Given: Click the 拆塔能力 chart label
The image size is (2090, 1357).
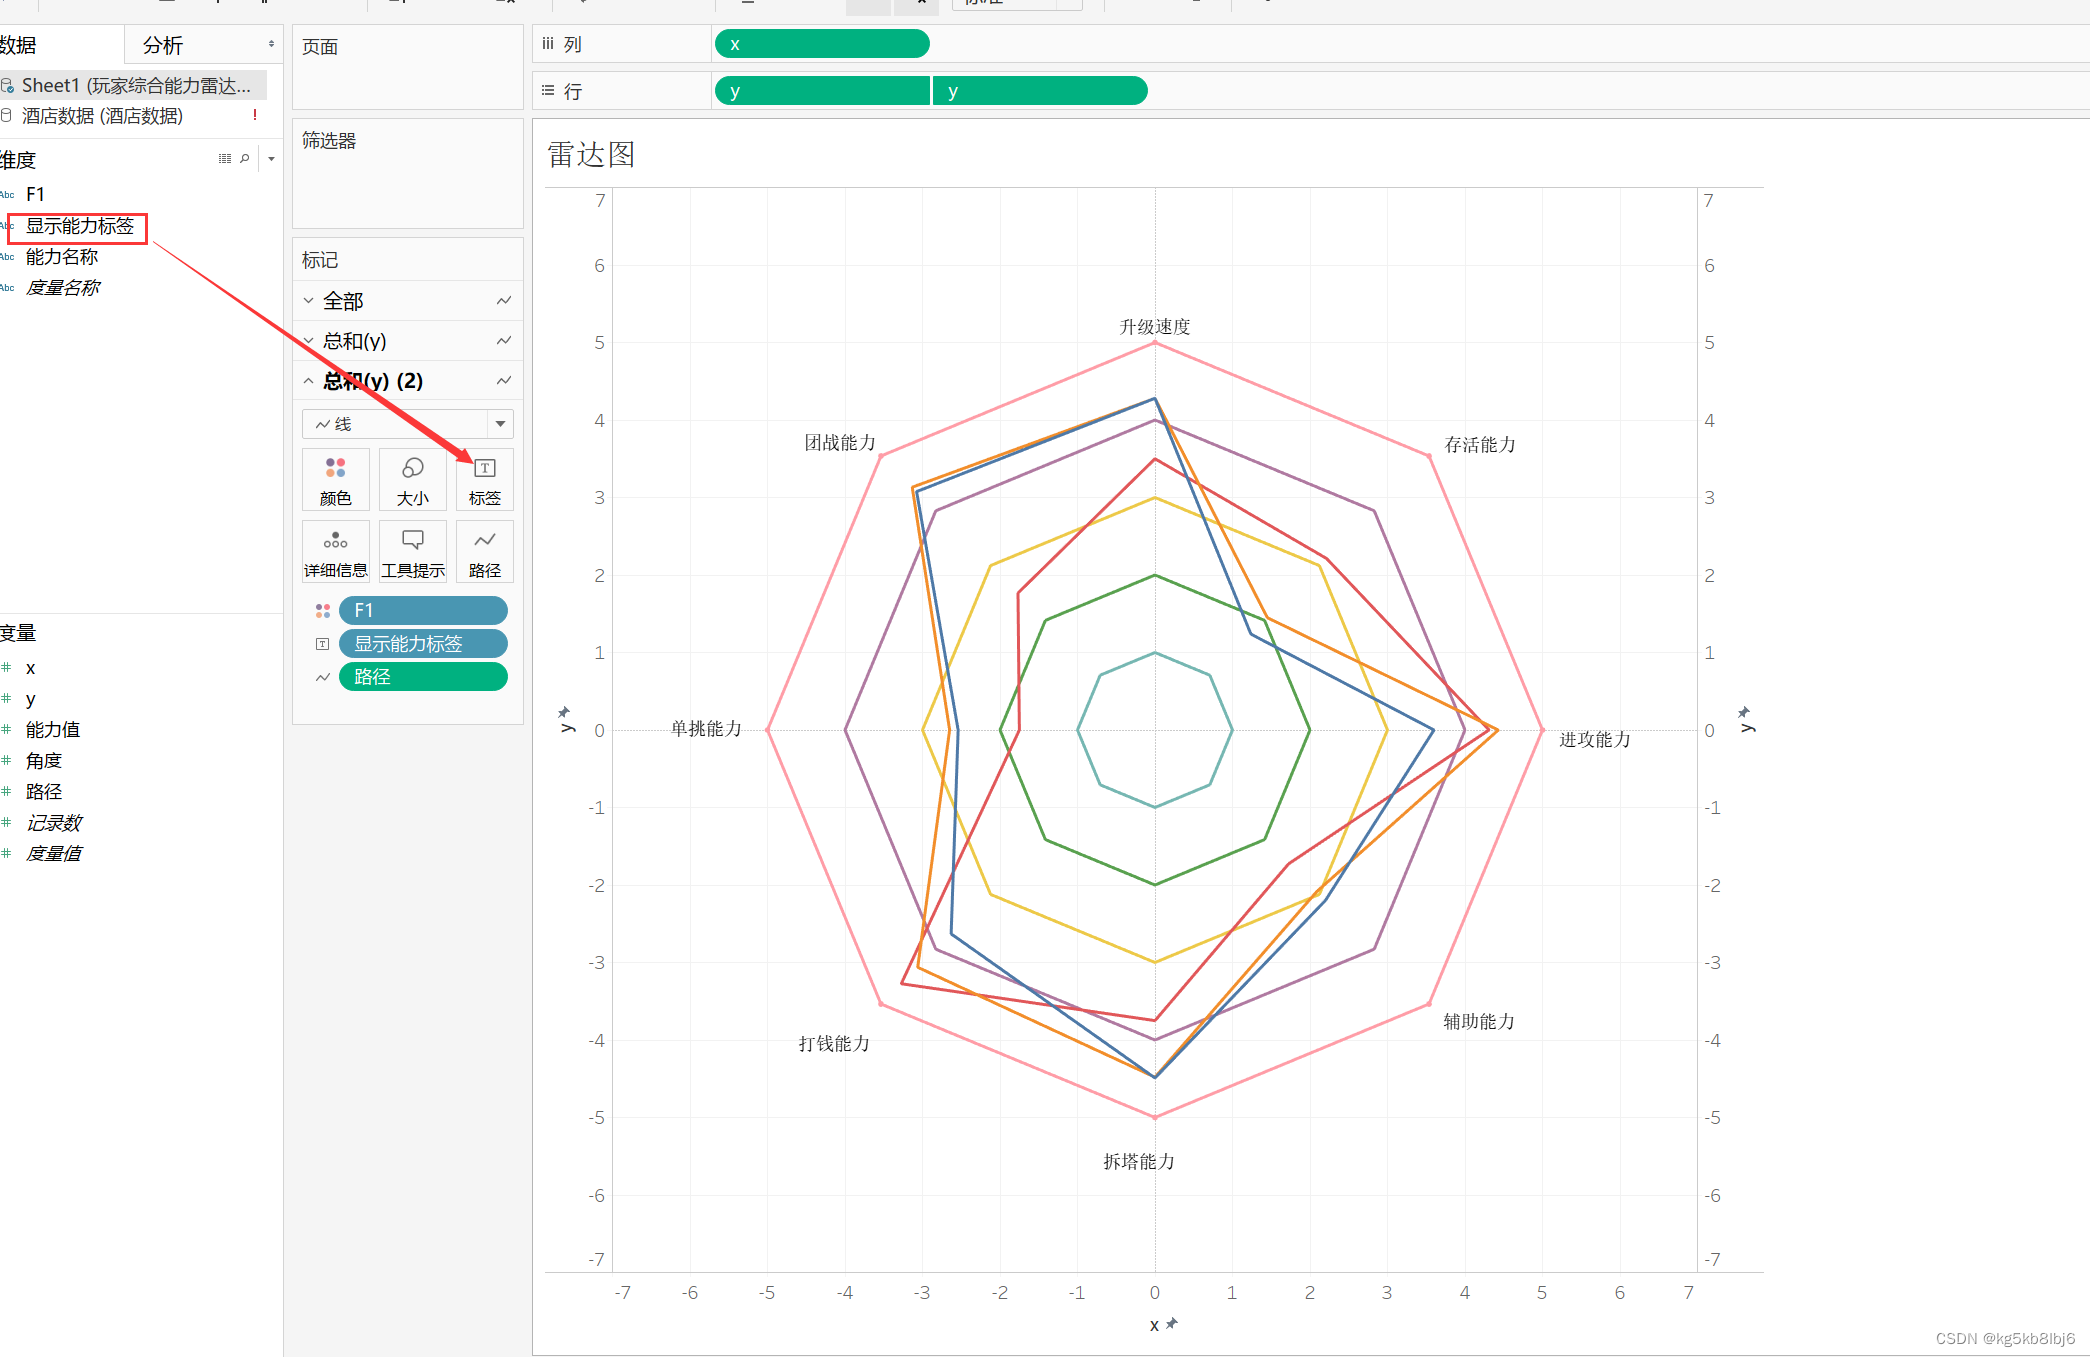Looking at the screenshot, I should tap(1139, 1161).
